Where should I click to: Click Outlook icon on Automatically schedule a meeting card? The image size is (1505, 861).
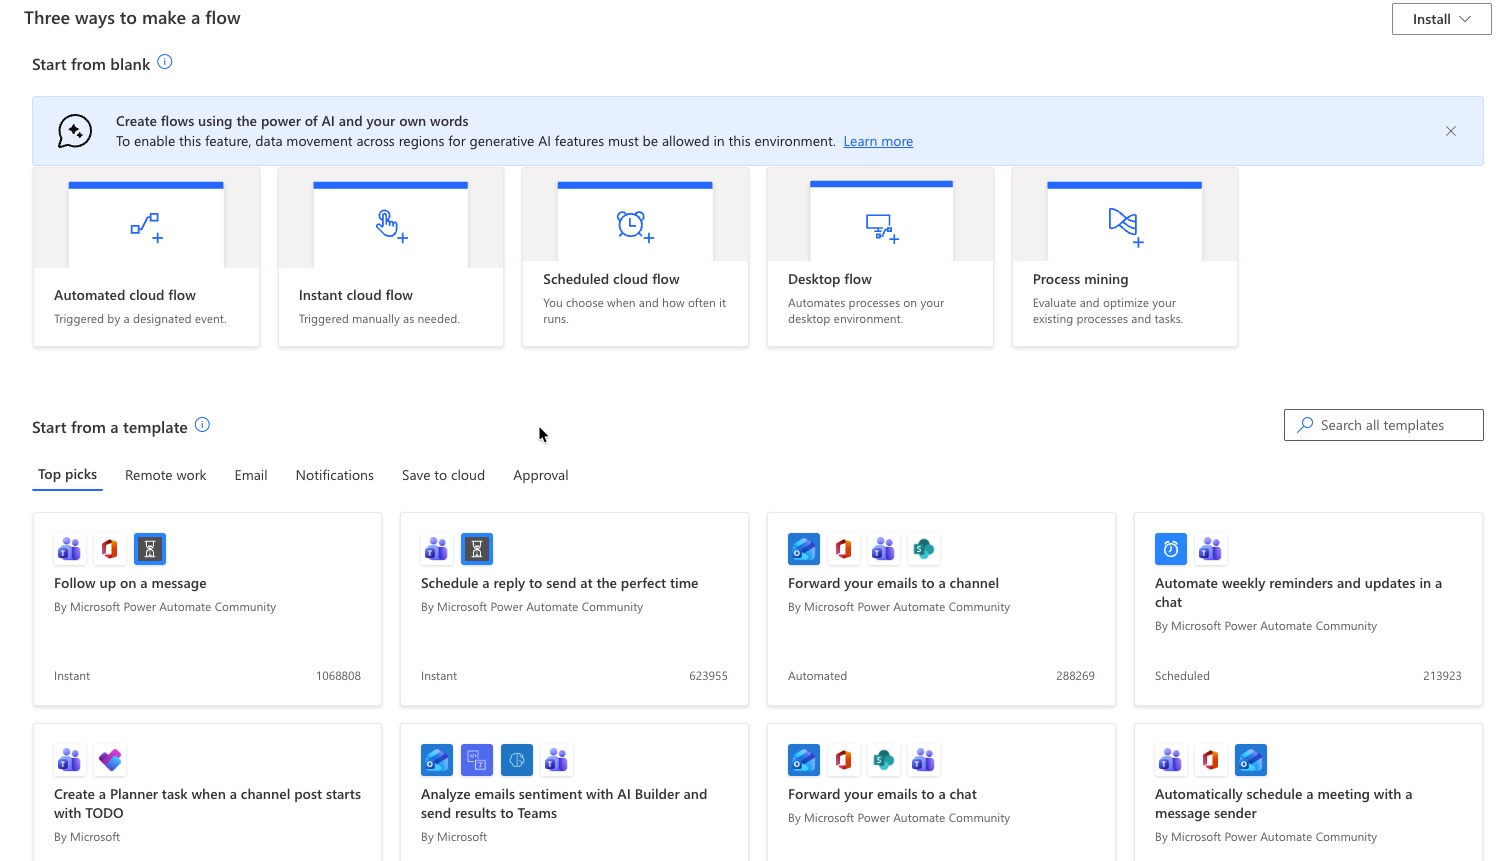tap(1251, 760)
